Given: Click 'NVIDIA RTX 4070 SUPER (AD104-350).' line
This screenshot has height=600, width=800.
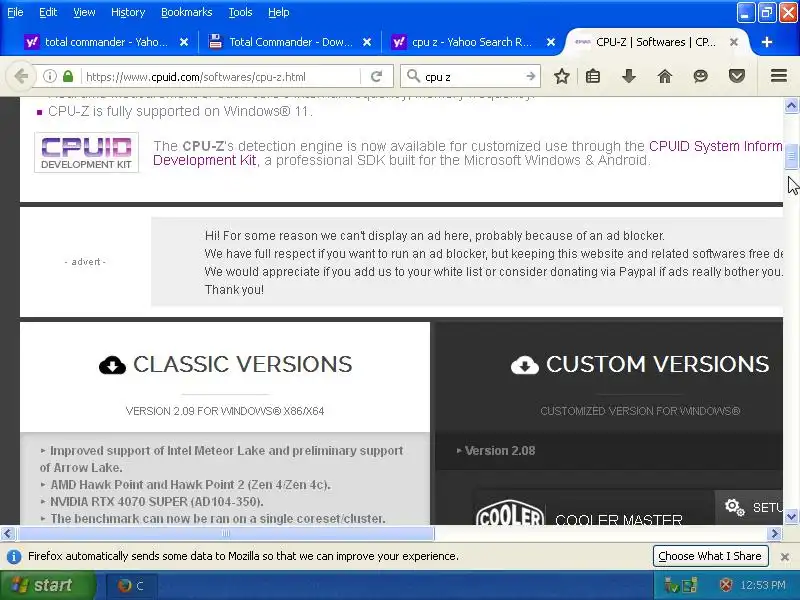Looking at the screenshot, I should 157,502.
